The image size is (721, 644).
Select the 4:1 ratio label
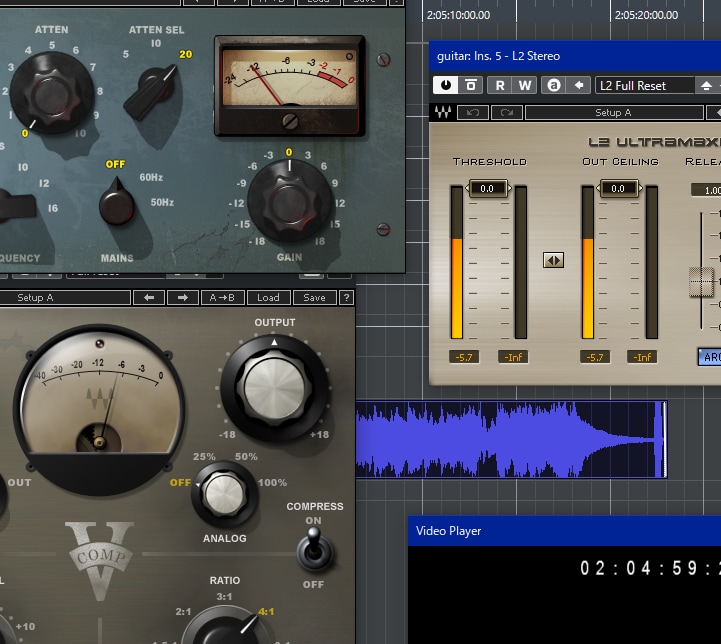[x=267, y=612]
